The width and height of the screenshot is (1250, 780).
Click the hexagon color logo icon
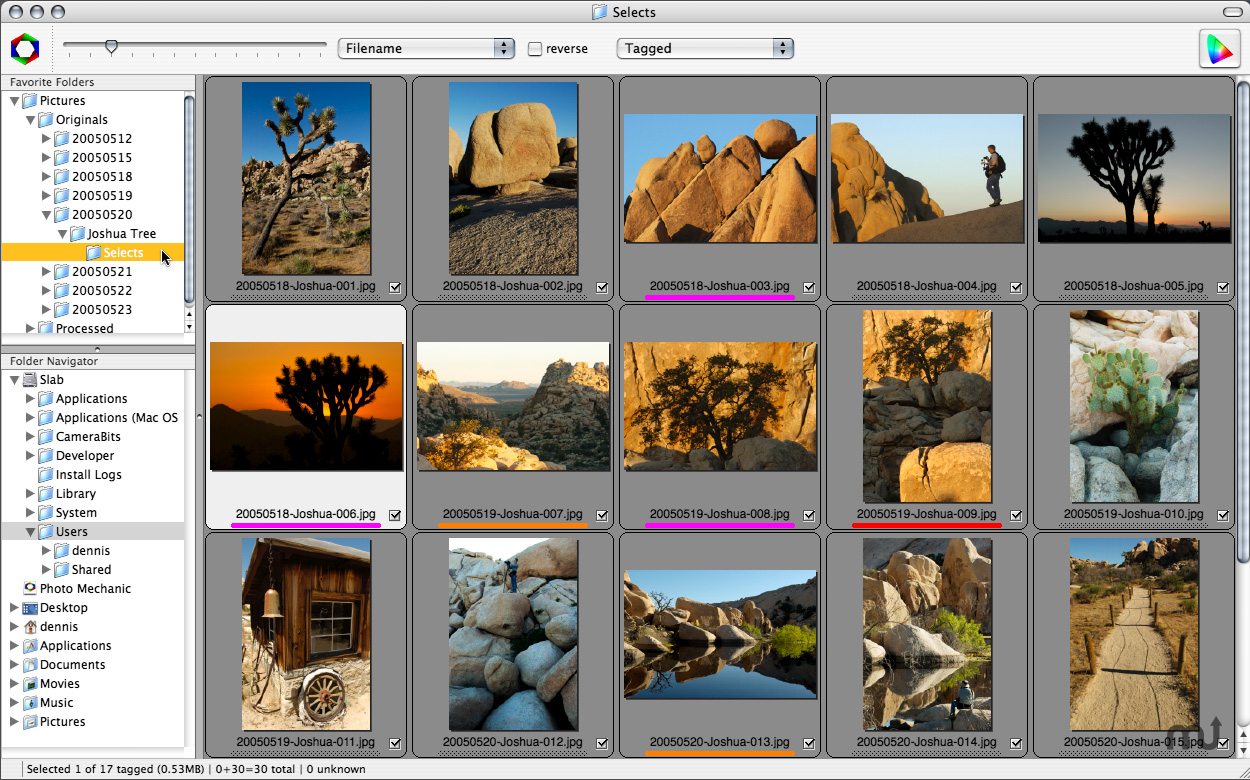(25, 48)
